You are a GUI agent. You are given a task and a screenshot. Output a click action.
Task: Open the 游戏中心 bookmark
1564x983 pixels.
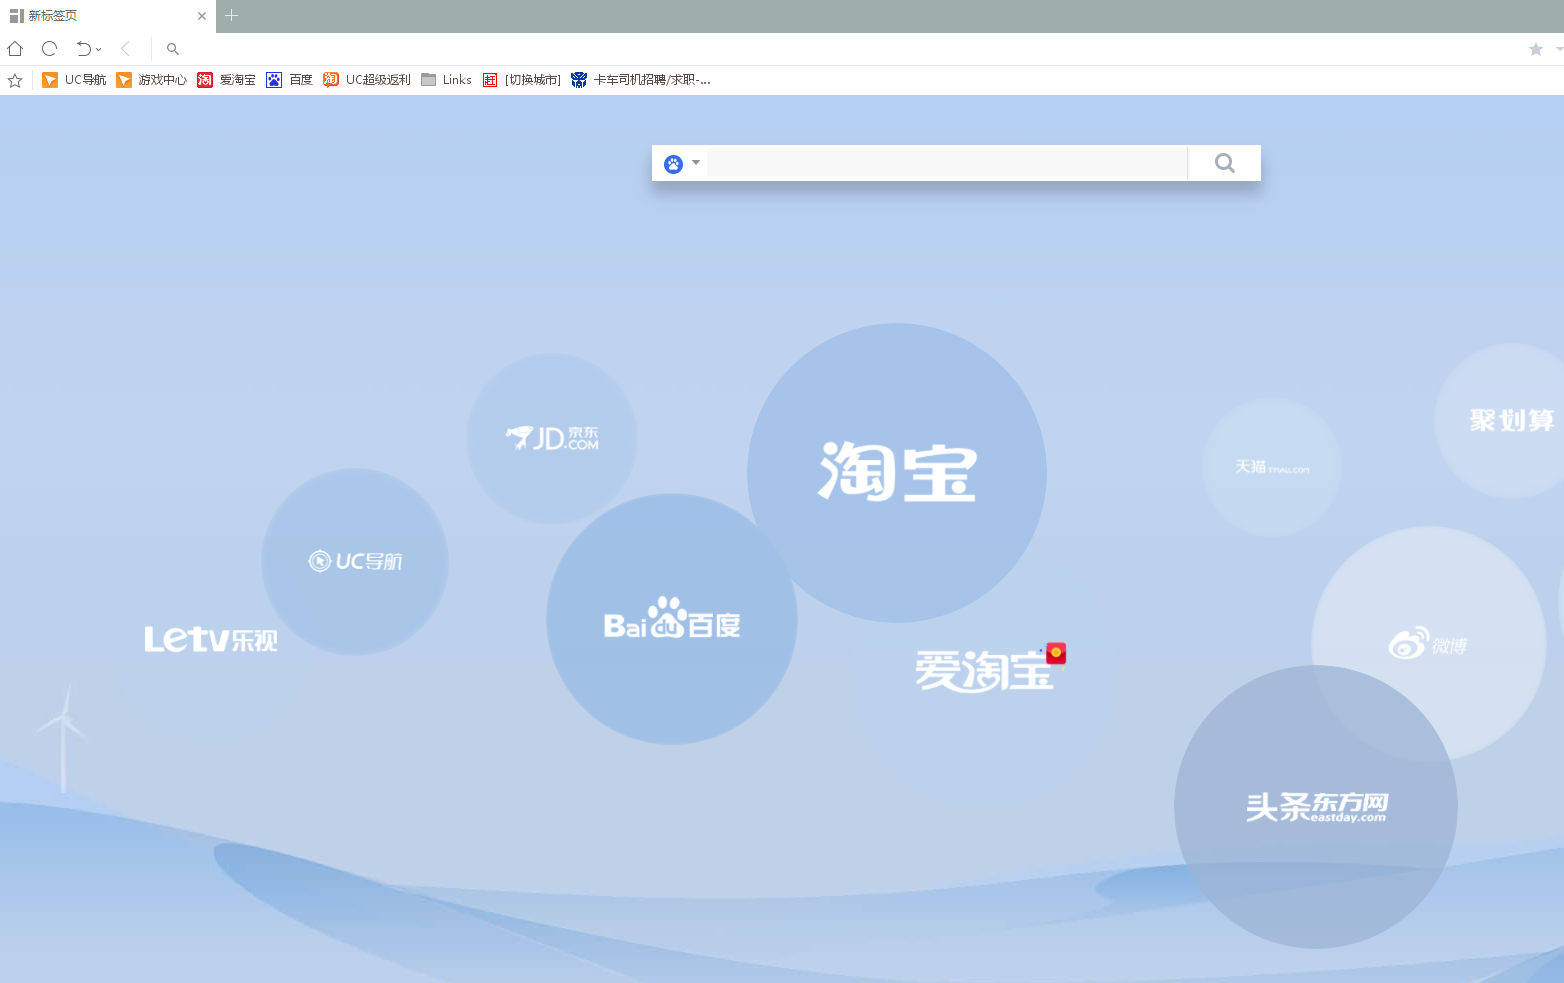pyautogui.click(x=151, y=80)
